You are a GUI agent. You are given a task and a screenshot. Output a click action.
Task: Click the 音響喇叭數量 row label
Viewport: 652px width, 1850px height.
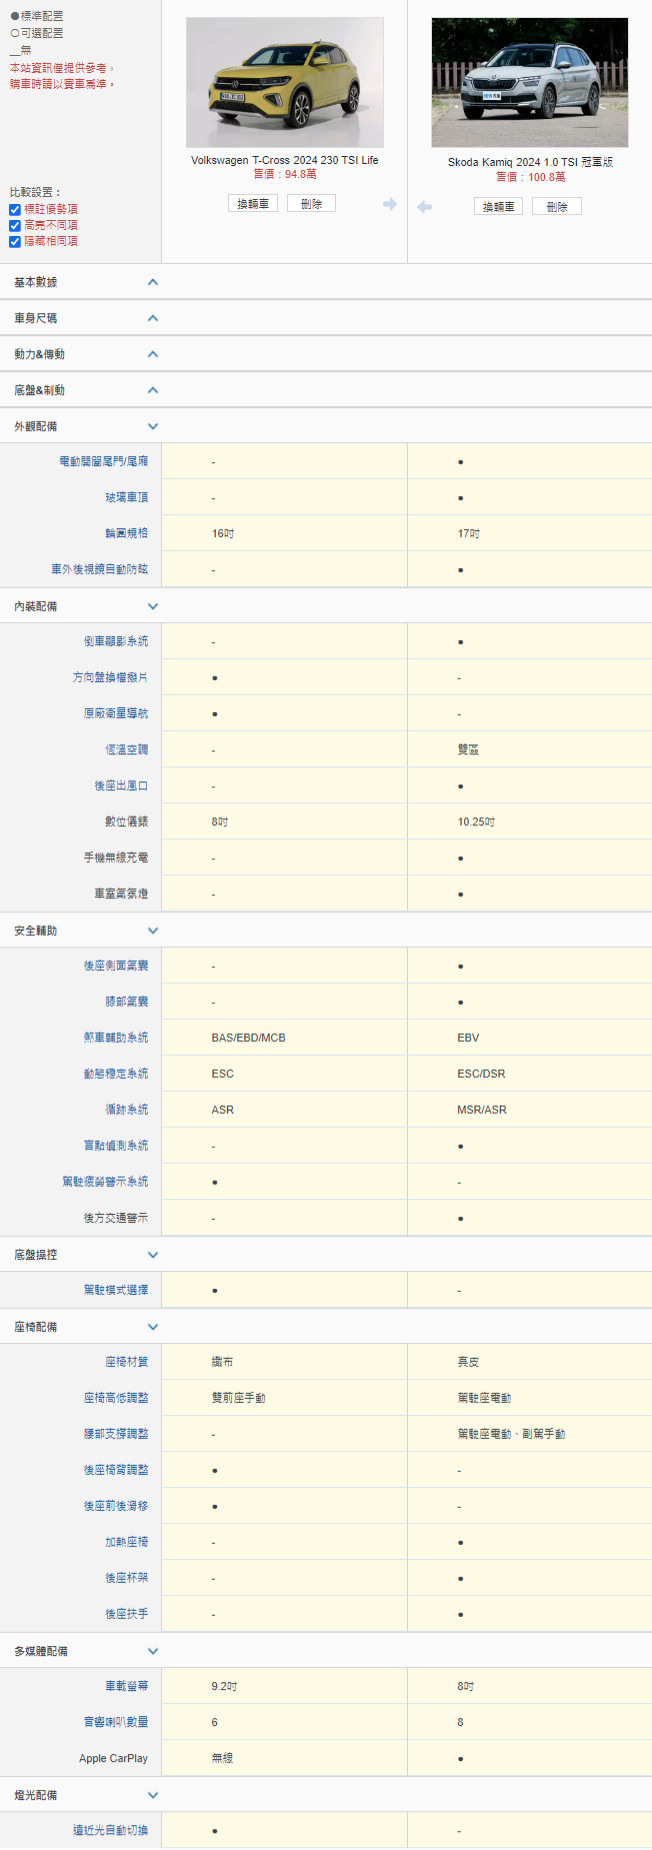point(116,1721)
